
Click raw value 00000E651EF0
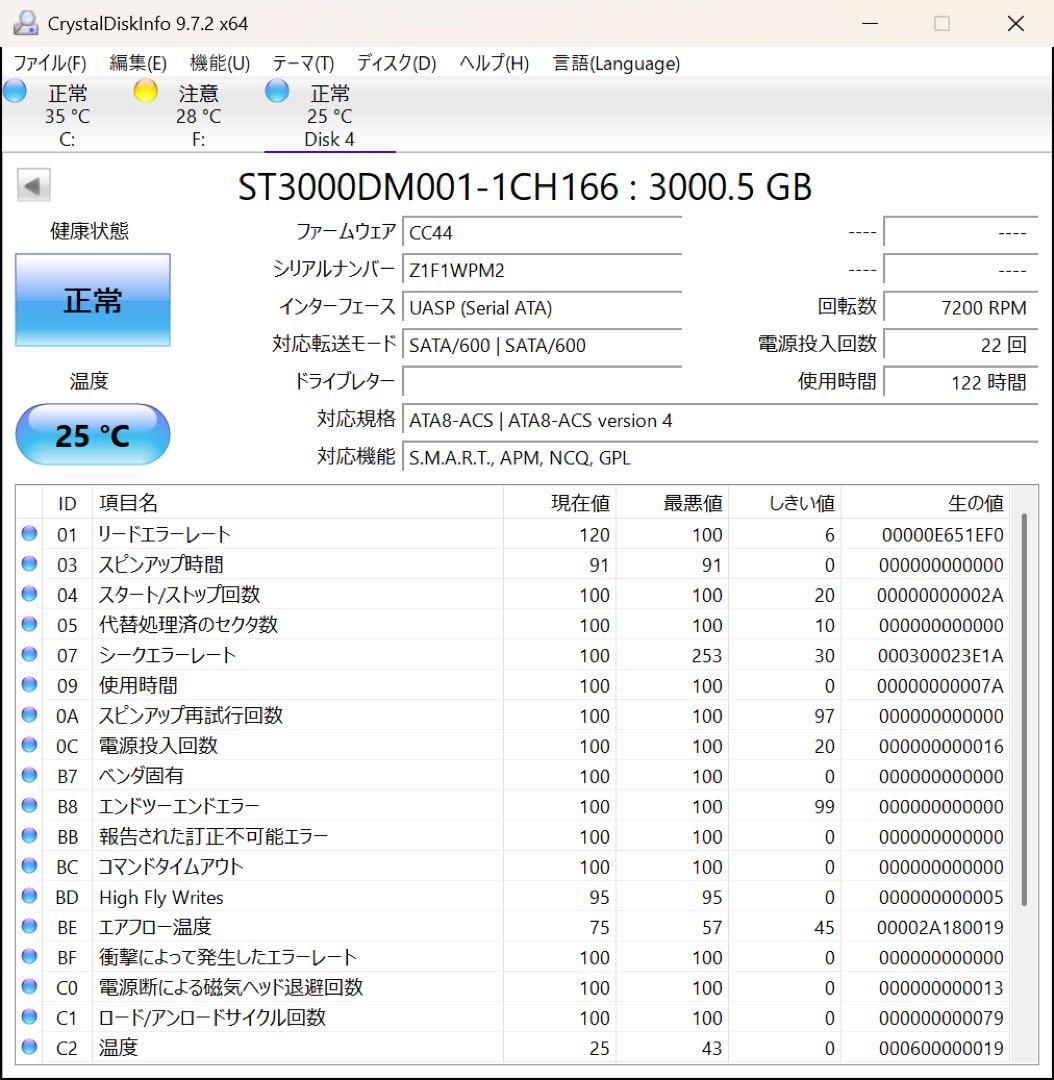point(942,535)
